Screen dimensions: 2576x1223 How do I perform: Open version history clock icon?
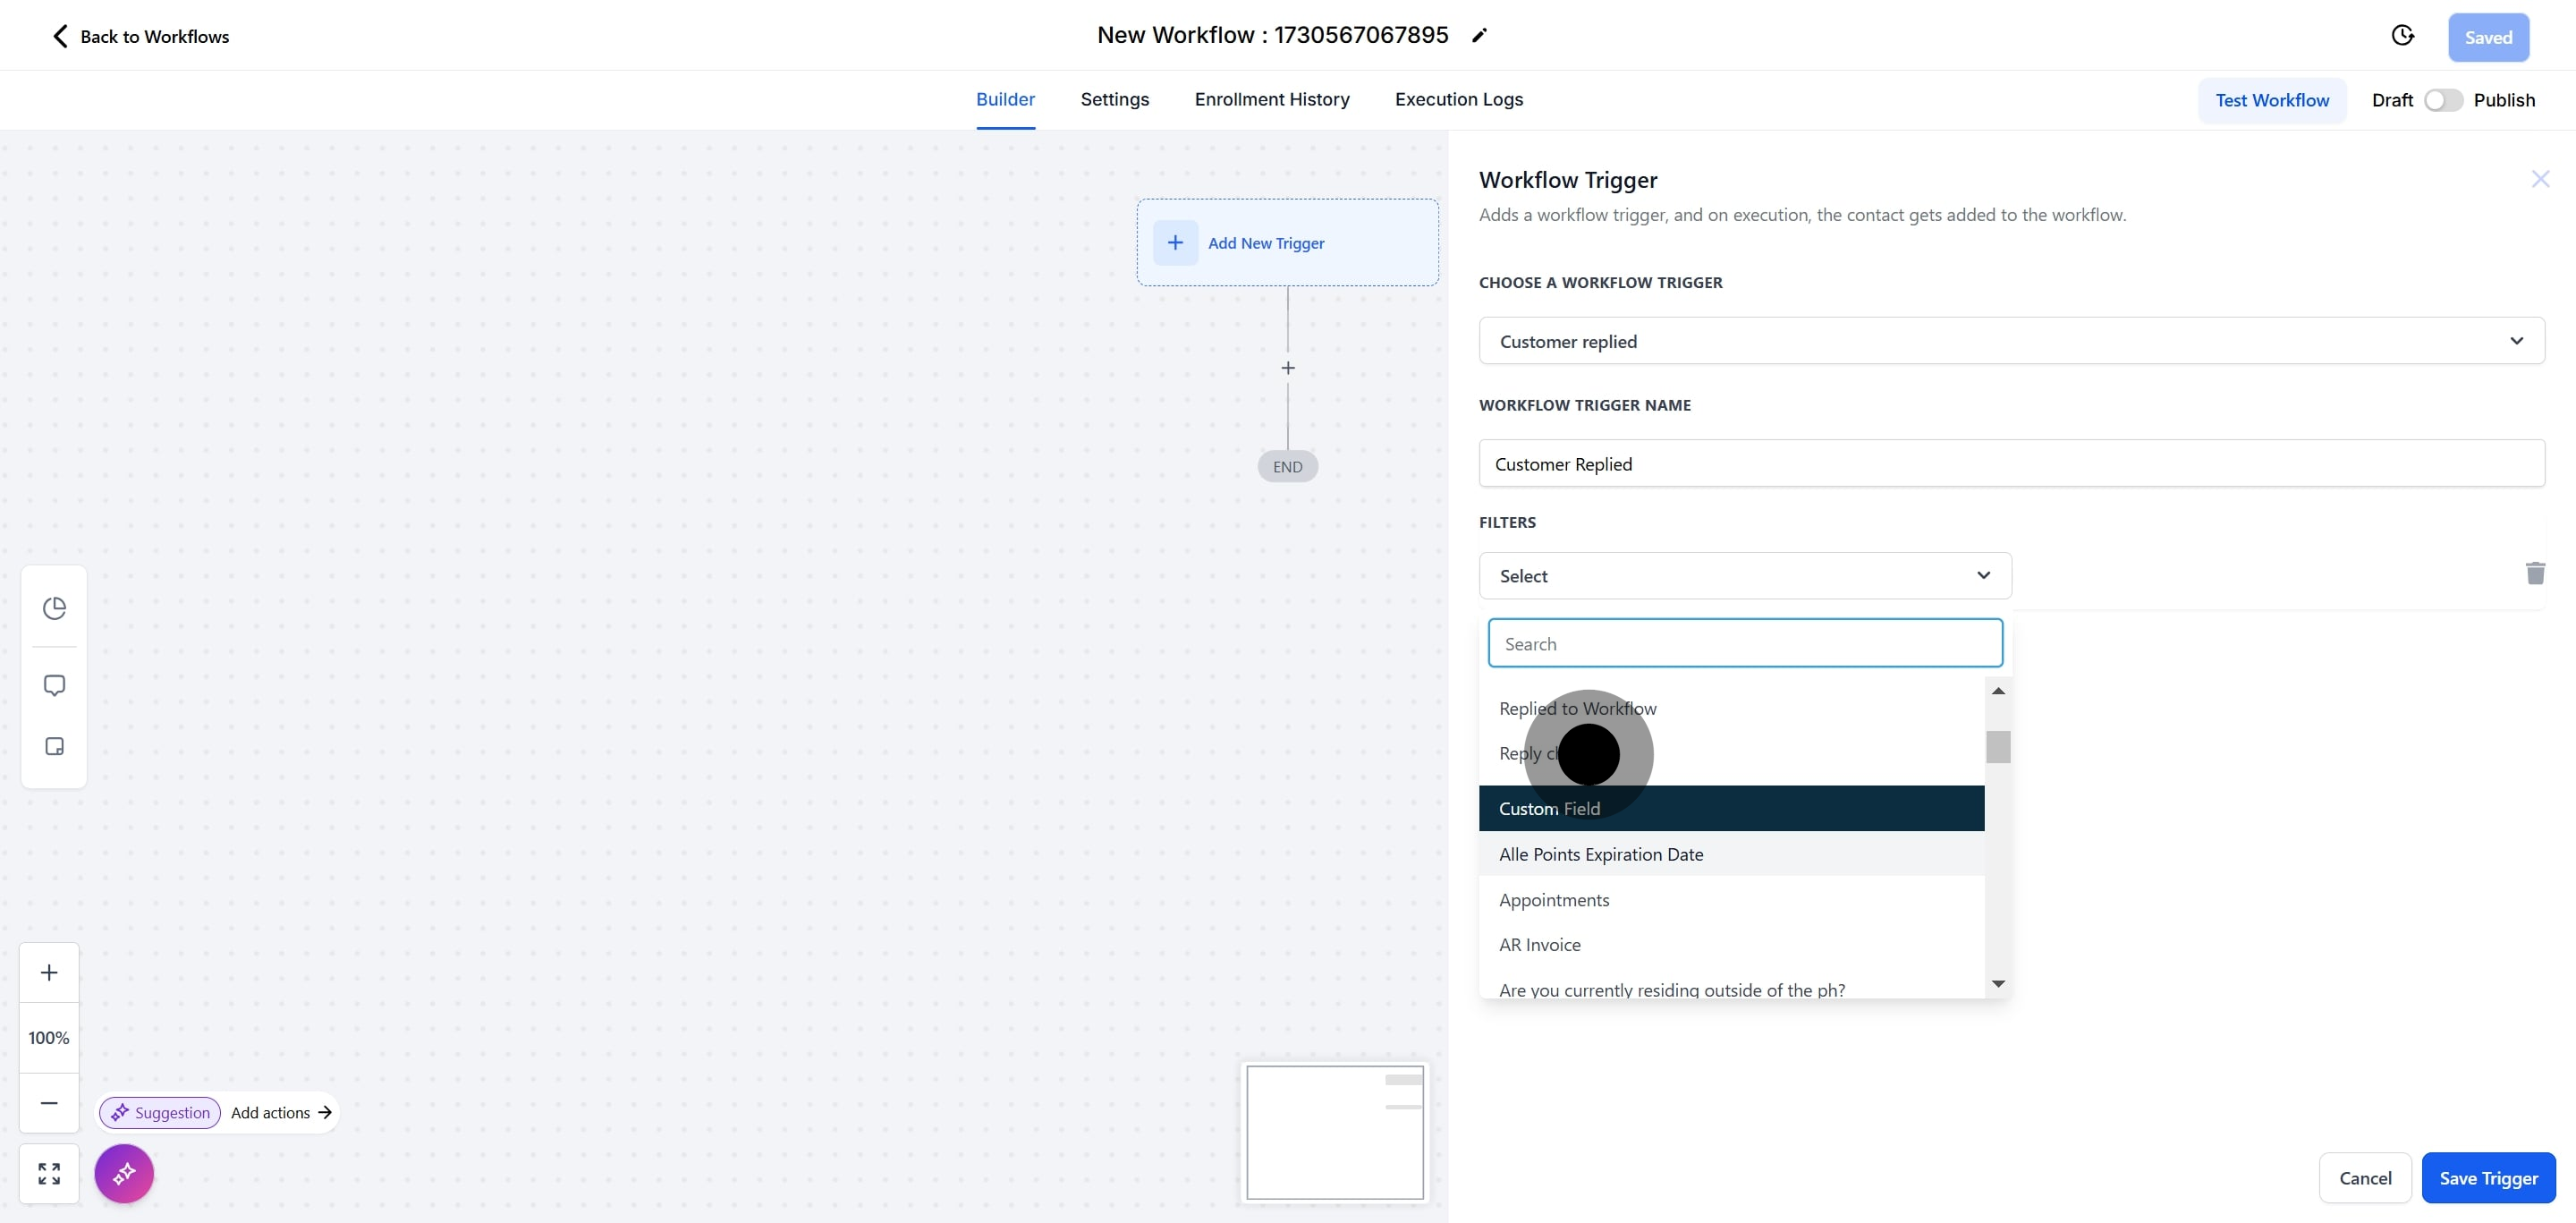click(x=2403, y=36)
